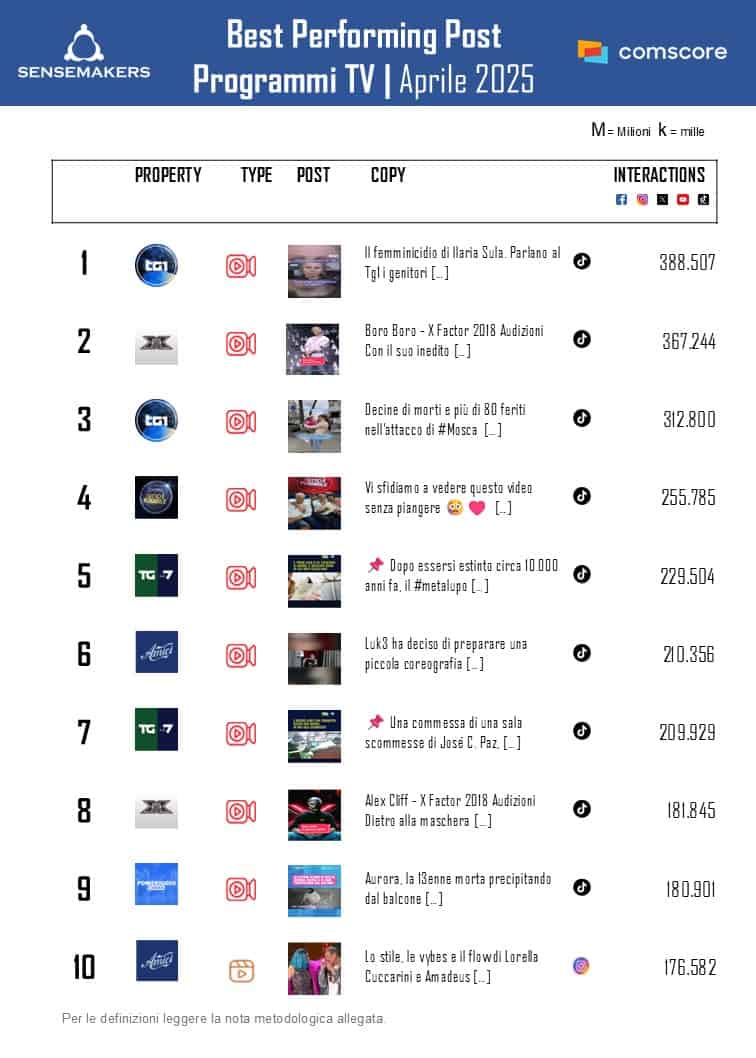Click the X icon under INTERACTIONS header

click(x=662, y=200)
